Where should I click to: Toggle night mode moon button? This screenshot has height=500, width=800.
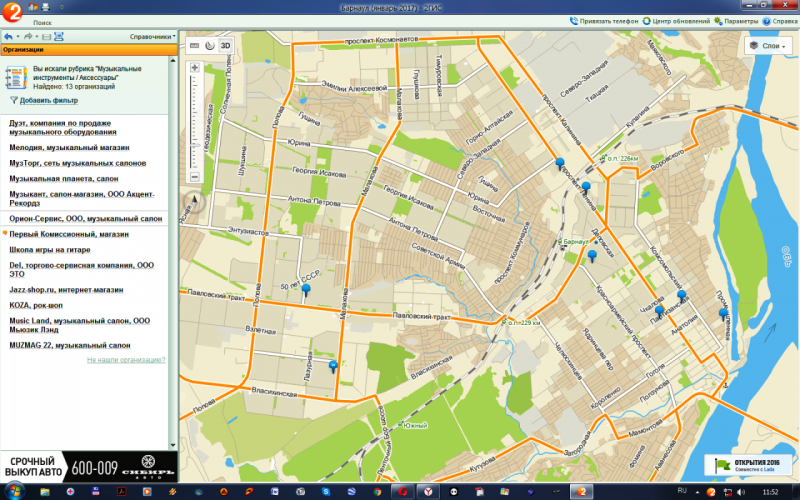click(210, 45)
